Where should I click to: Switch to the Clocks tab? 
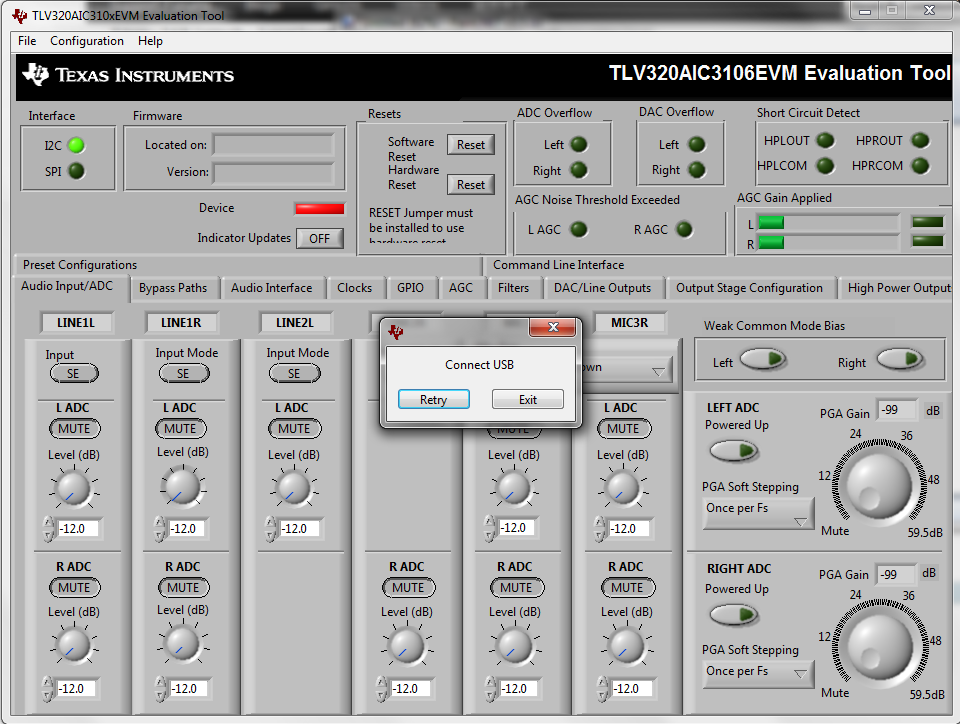click(354, 288)
